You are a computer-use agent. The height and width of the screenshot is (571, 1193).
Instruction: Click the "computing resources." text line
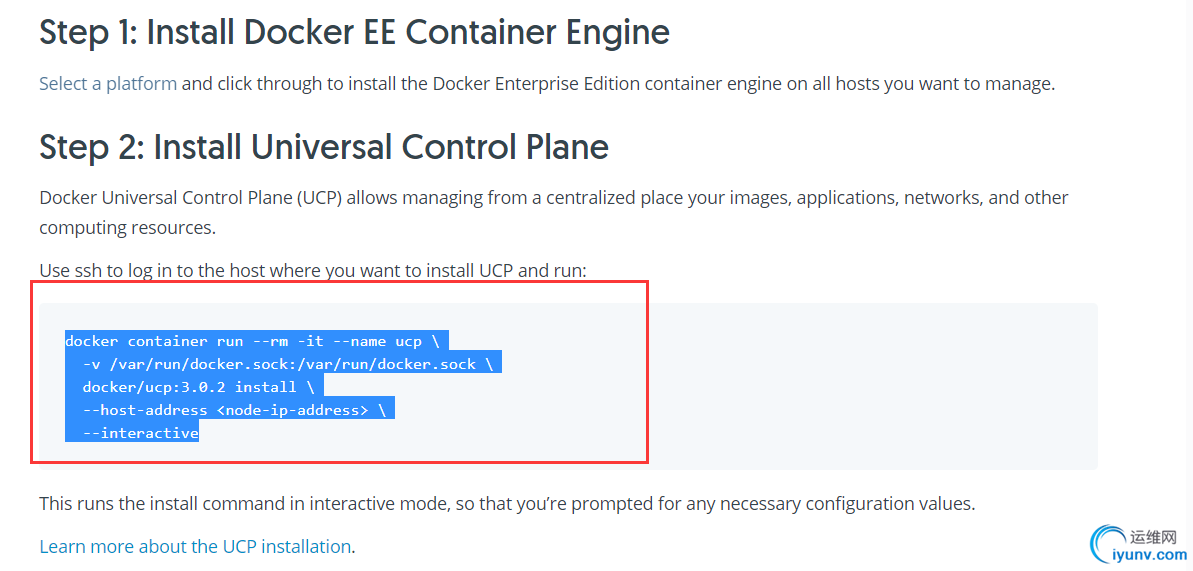(x=127, y=227)
